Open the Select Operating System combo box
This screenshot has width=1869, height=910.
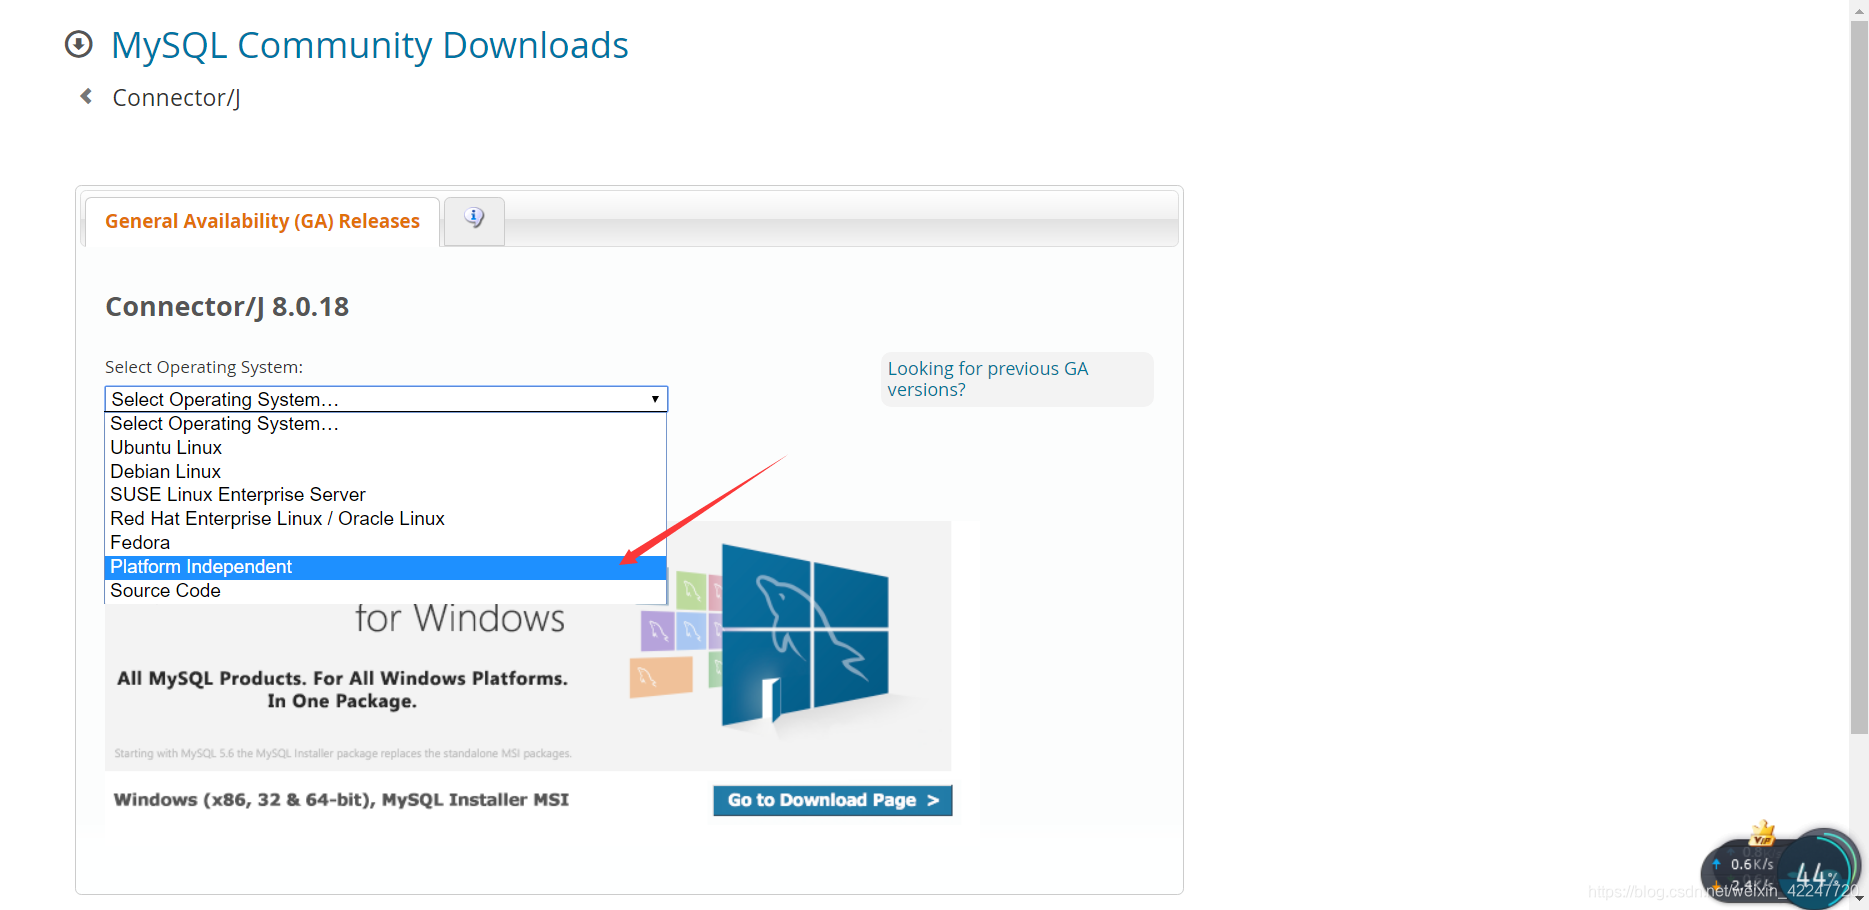[x=386, y=399]
